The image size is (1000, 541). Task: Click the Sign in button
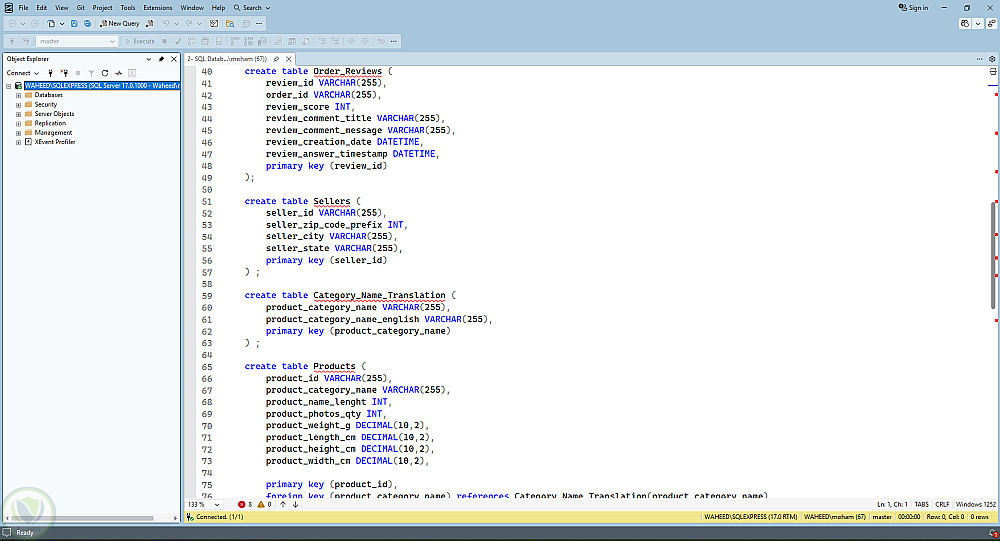pyautogui.click(x=912, y=7)
